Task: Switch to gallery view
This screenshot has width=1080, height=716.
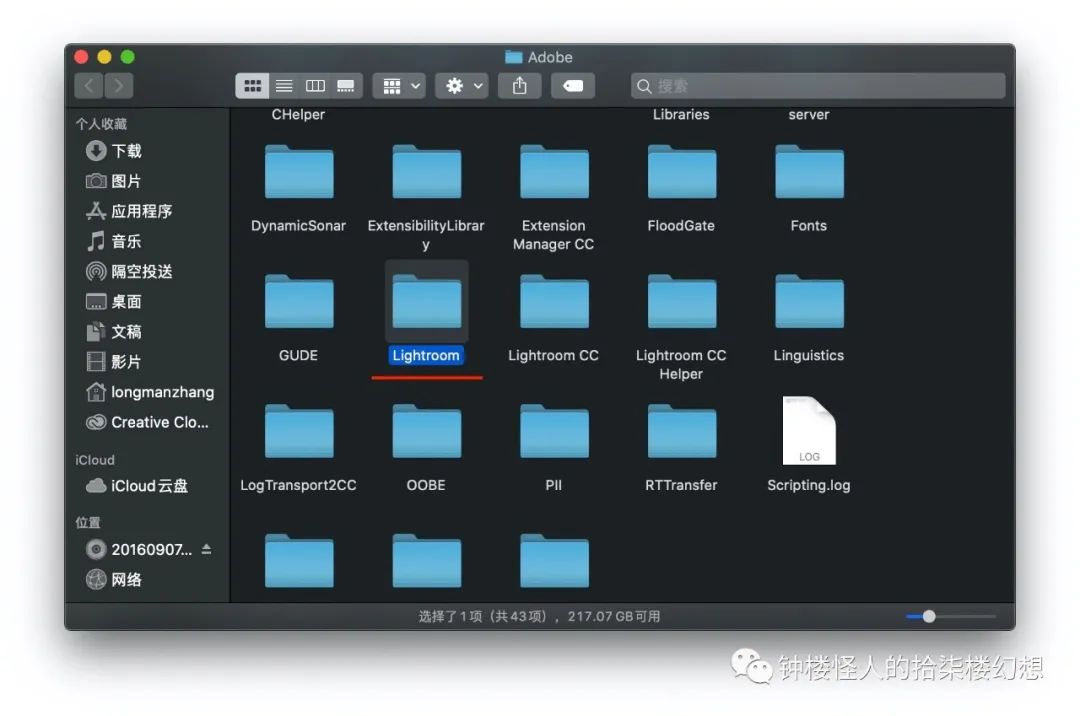Action: click(x=346, y=86)
